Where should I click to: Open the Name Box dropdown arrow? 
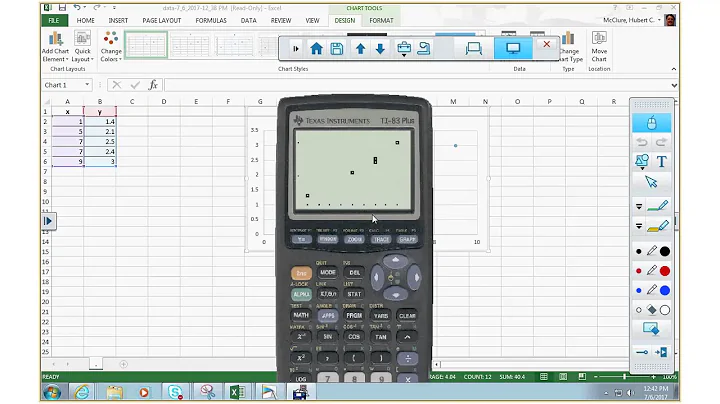(x=87, y=85)
